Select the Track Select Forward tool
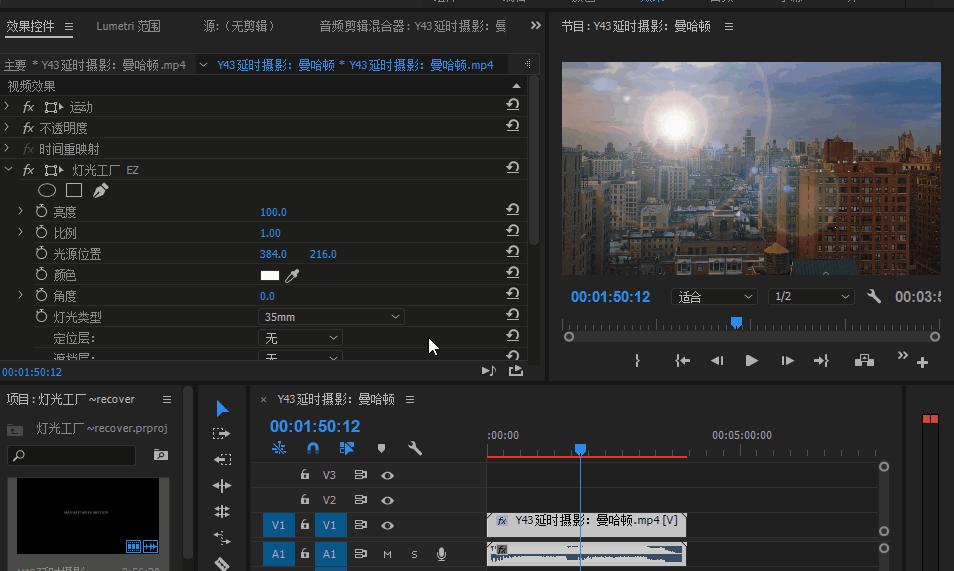Screen dimensions: 954x571 pos(222,433)
